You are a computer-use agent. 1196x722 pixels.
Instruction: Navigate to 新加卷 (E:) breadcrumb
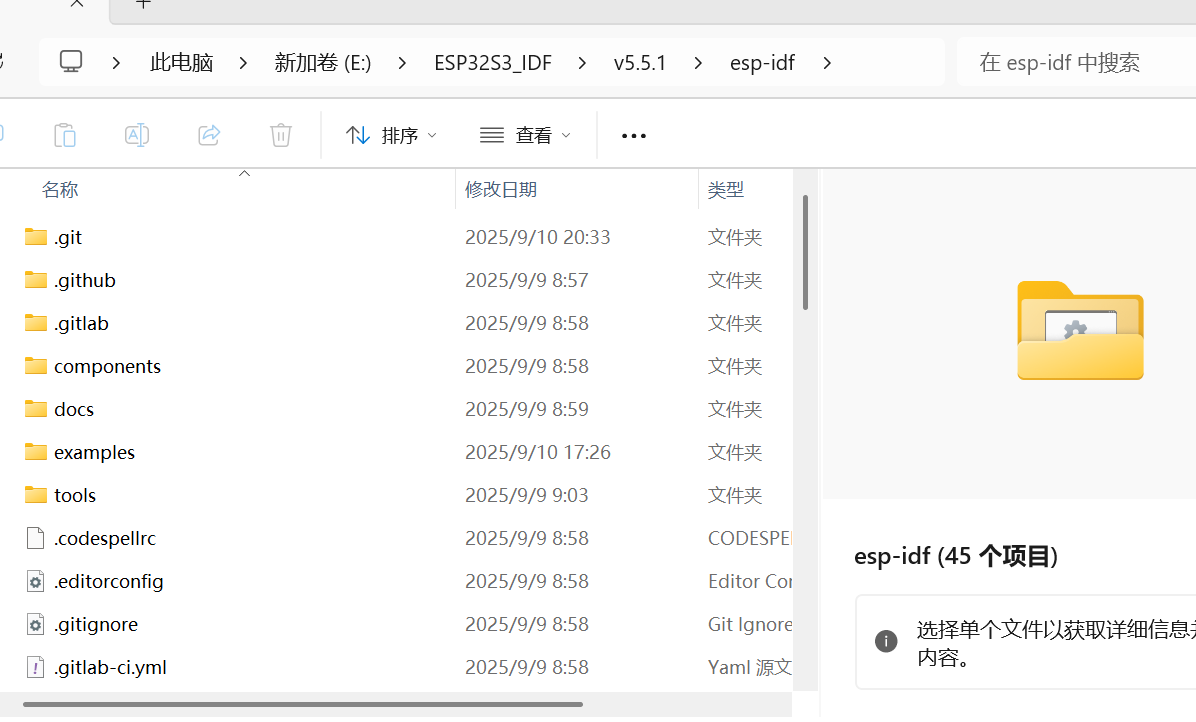[323, 63]
